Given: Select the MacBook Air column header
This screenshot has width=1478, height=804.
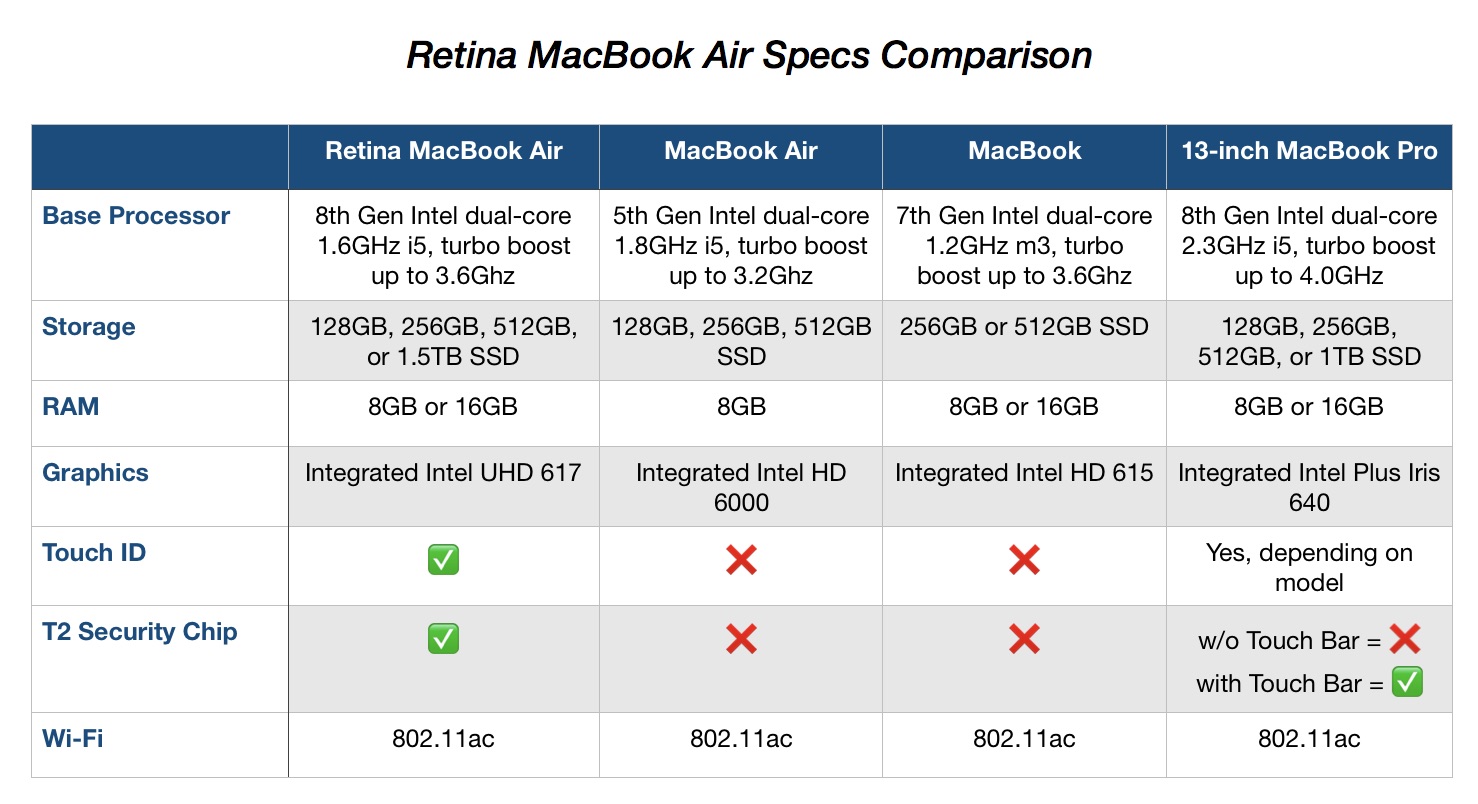Looking at the screenshot, I should pyautogui.click(x=741, y=152).
